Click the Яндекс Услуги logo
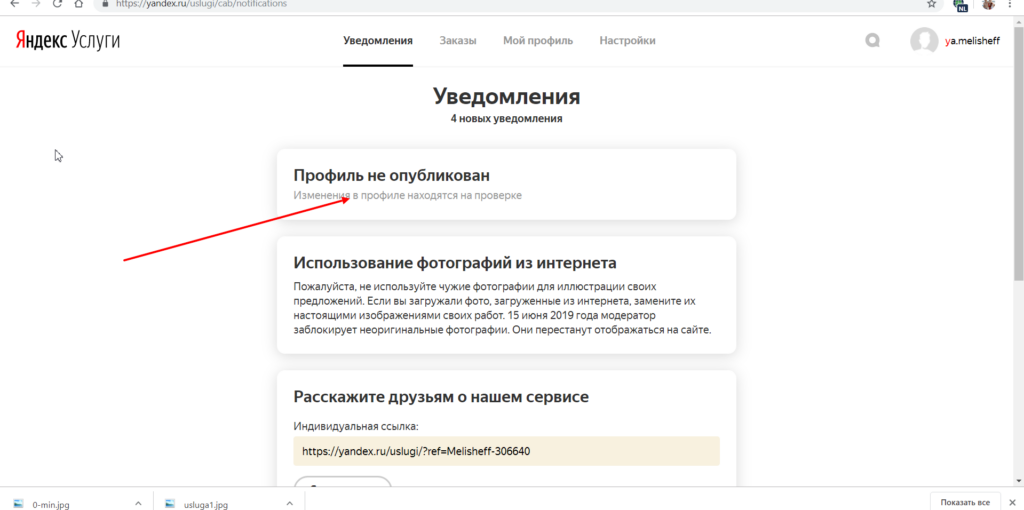The height and width of the screenshot is (510, 1024). point(68,40)
